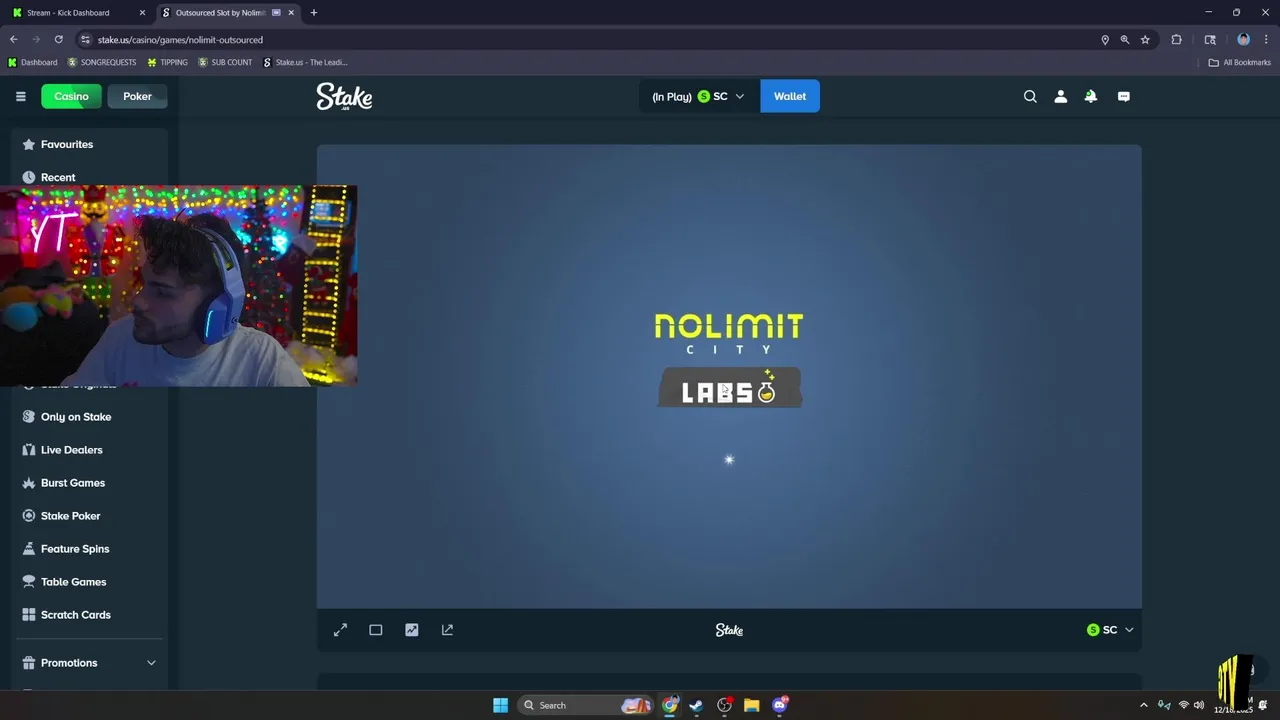
Task: Open File Explorer from the taskbar
Action: tap(751, 705)
